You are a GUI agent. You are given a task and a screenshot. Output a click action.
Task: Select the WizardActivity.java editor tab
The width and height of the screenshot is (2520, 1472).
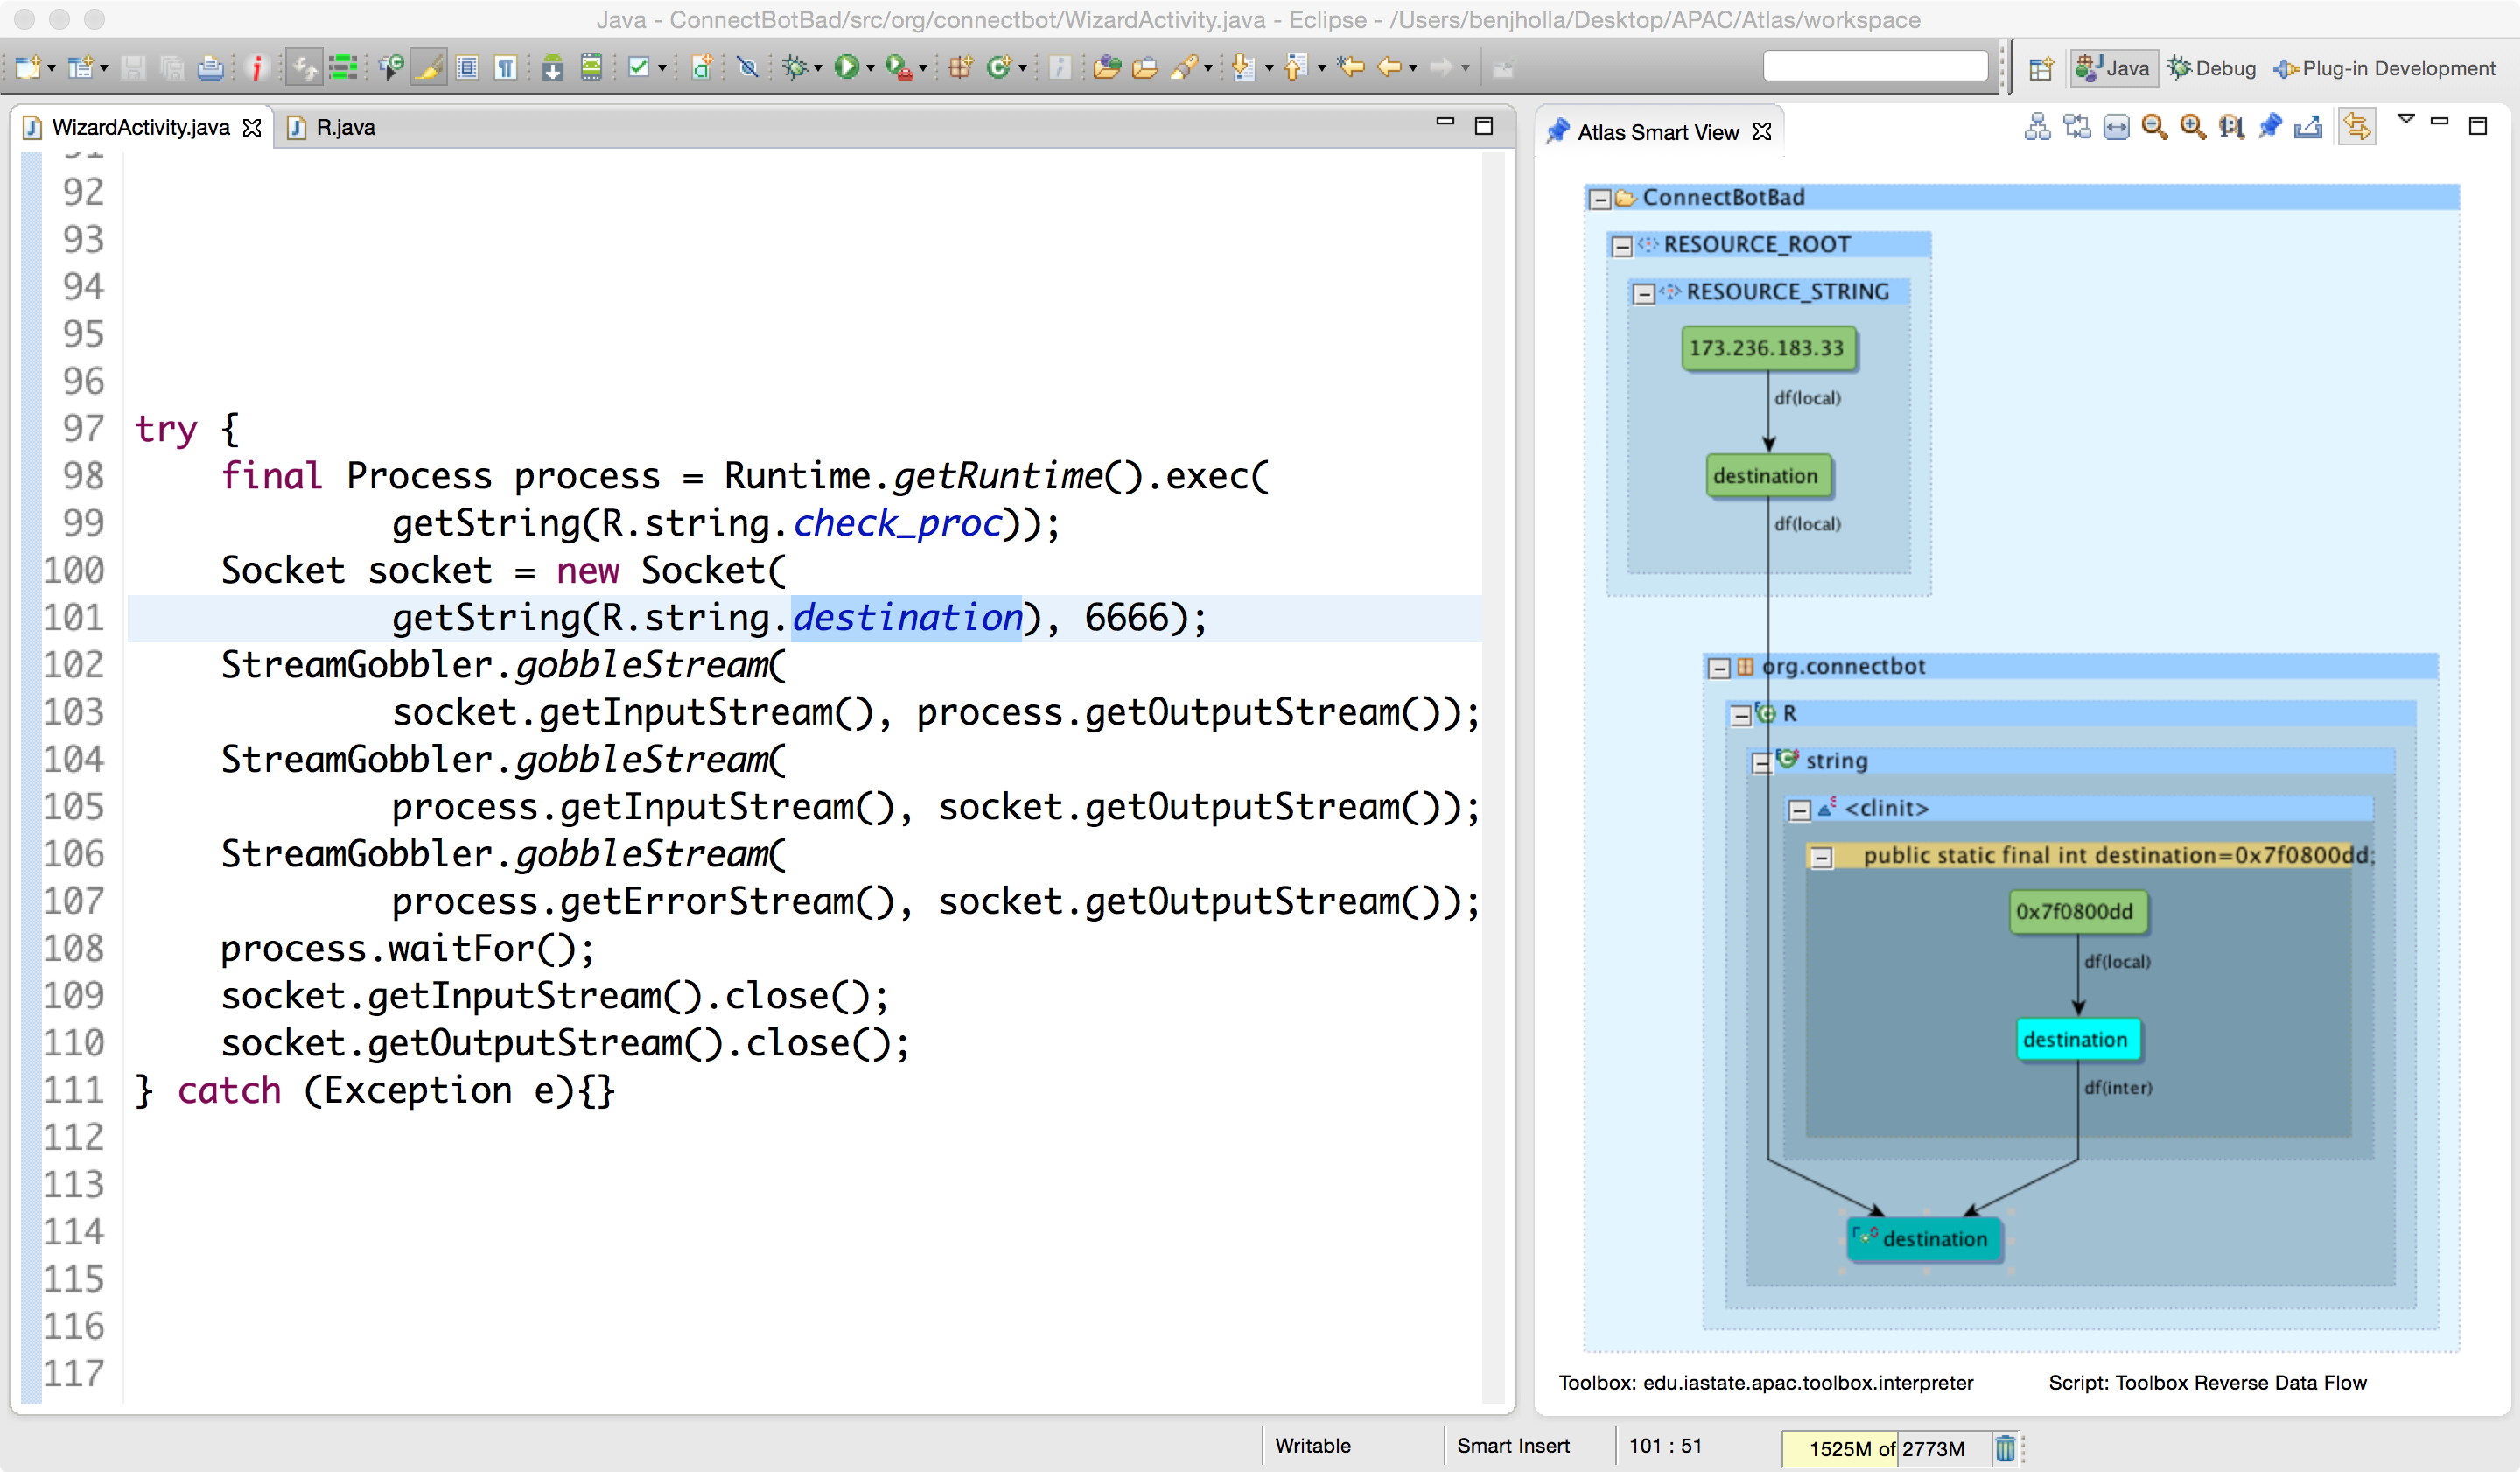click(x=140, y=127)
